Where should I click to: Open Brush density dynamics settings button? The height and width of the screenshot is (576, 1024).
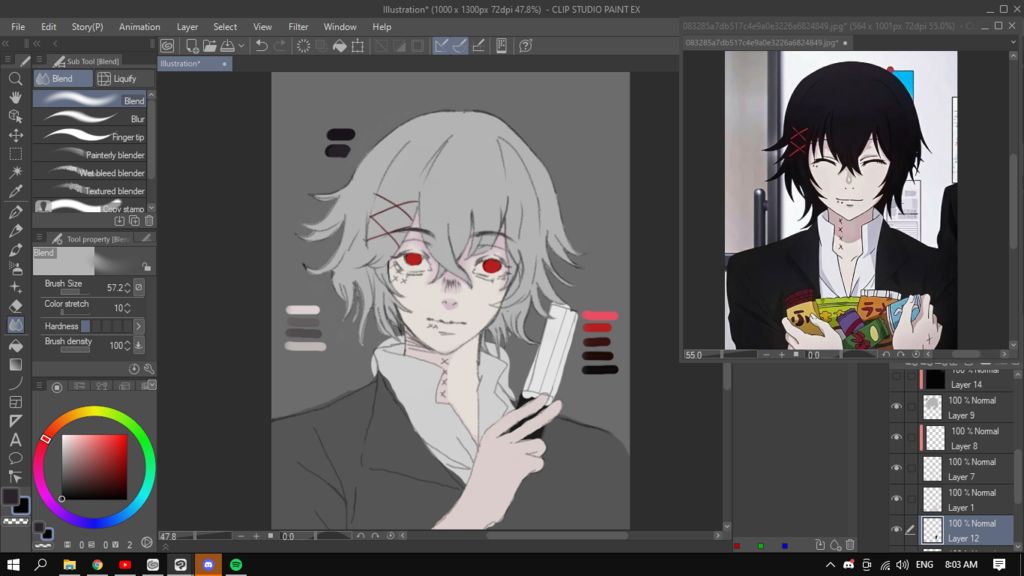138,344
